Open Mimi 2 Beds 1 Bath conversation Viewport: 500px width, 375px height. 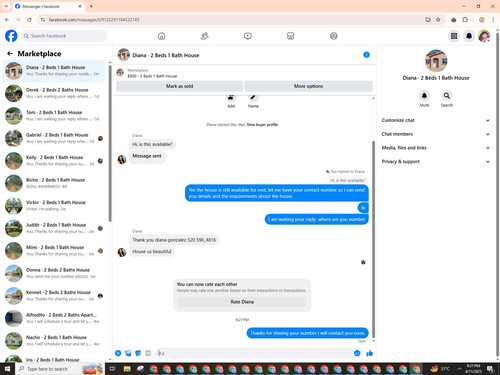[x=54, y=251]
